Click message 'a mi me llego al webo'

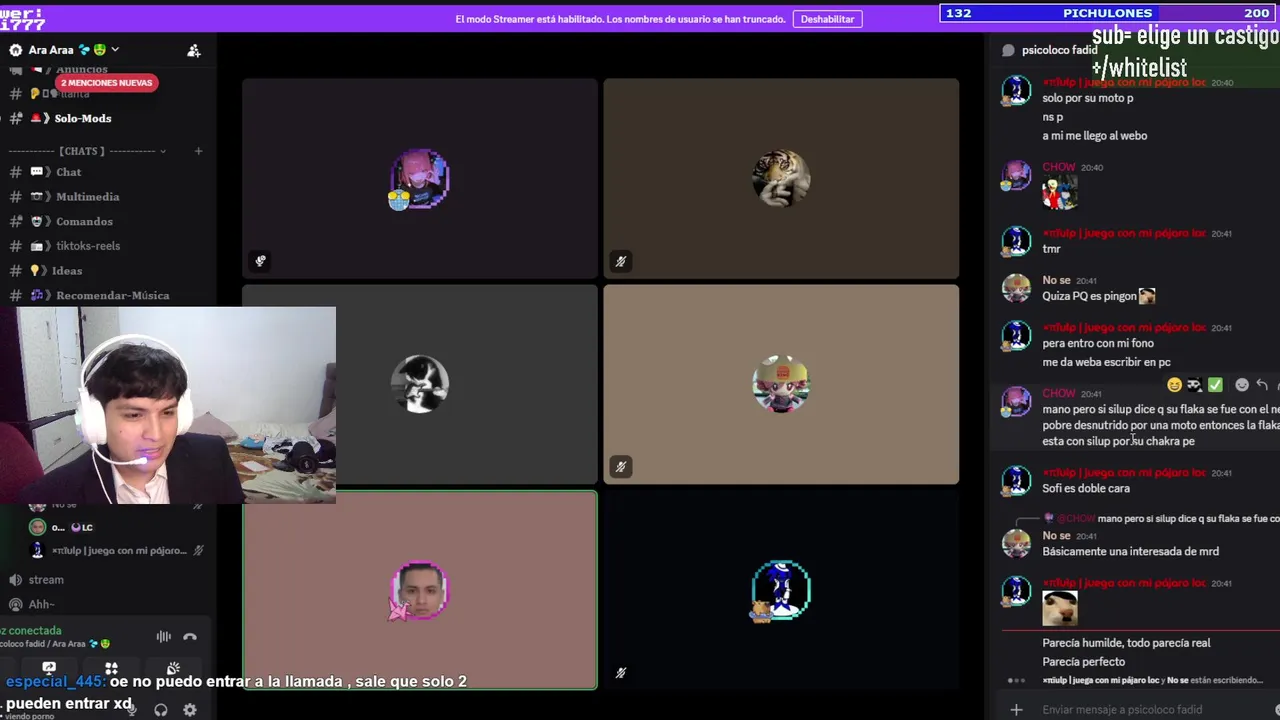1094,136
